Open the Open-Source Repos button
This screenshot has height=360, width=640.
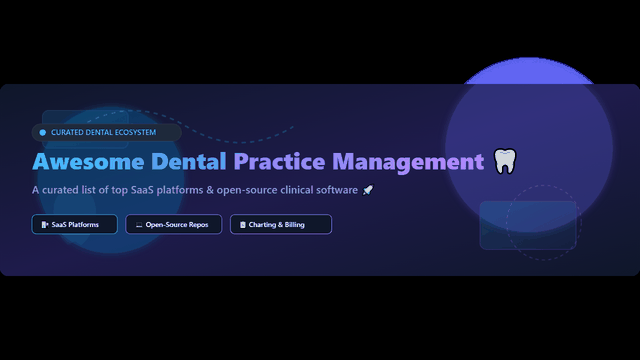pos(174,224)
